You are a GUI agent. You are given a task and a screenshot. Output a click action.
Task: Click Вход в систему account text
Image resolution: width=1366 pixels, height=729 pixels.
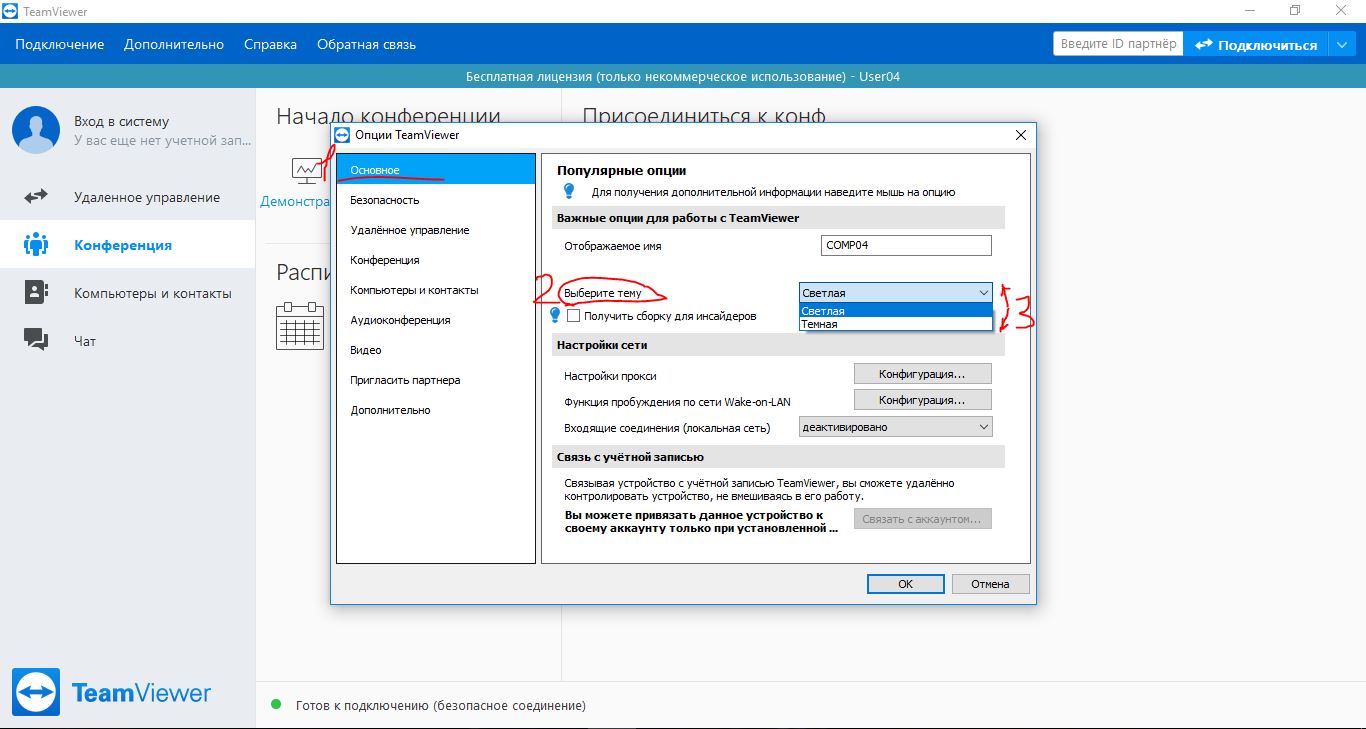[121, 121]
